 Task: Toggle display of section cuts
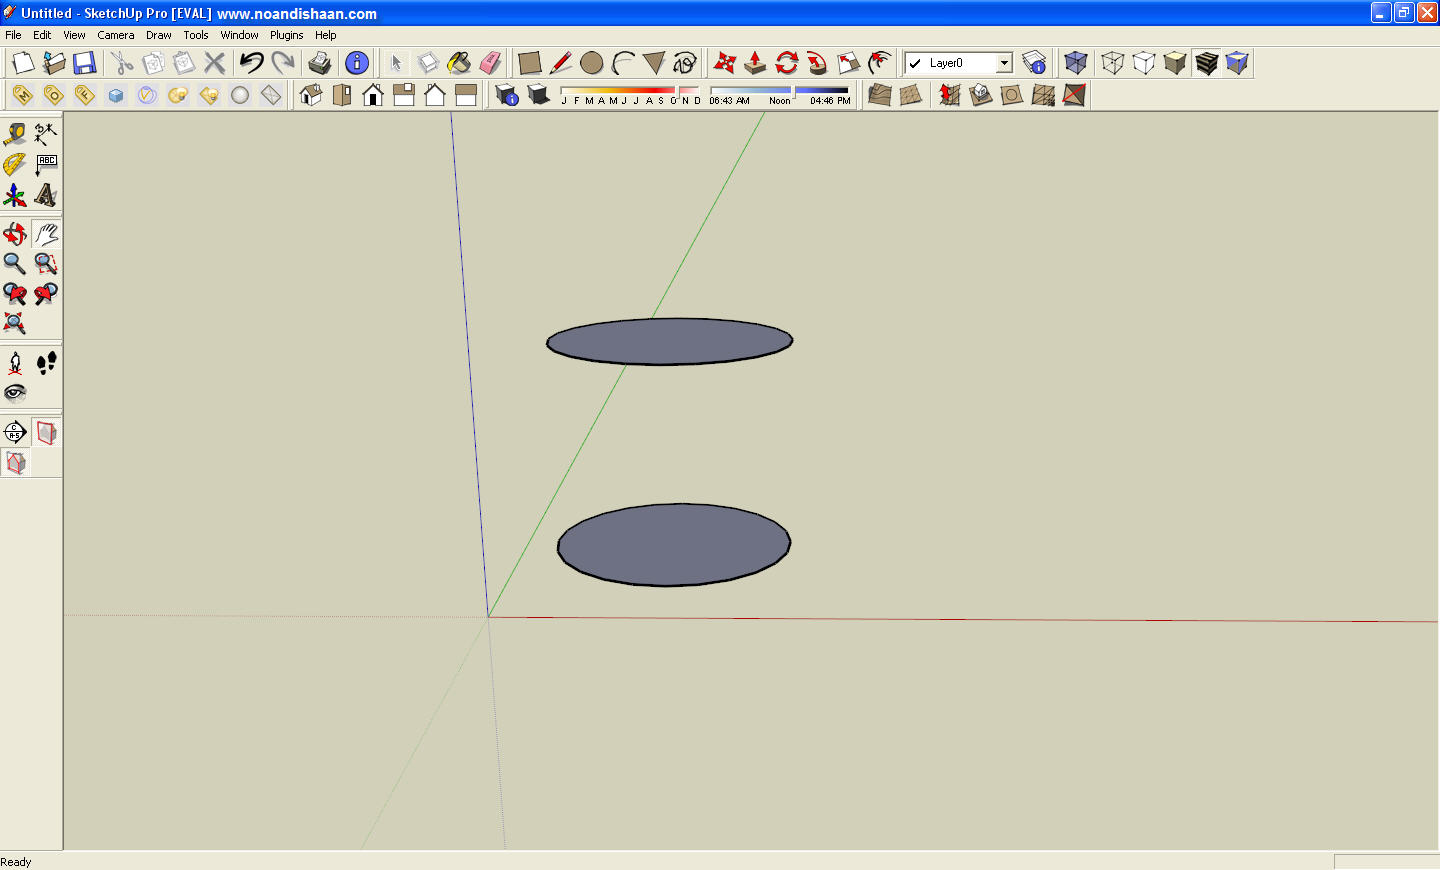15,462
